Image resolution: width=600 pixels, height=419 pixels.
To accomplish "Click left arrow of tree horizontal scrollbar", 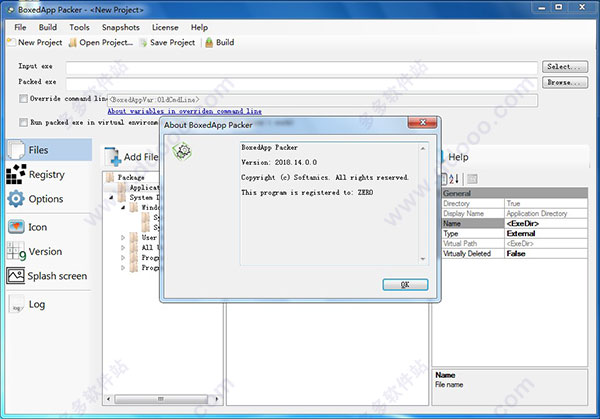I will (109, 399).
